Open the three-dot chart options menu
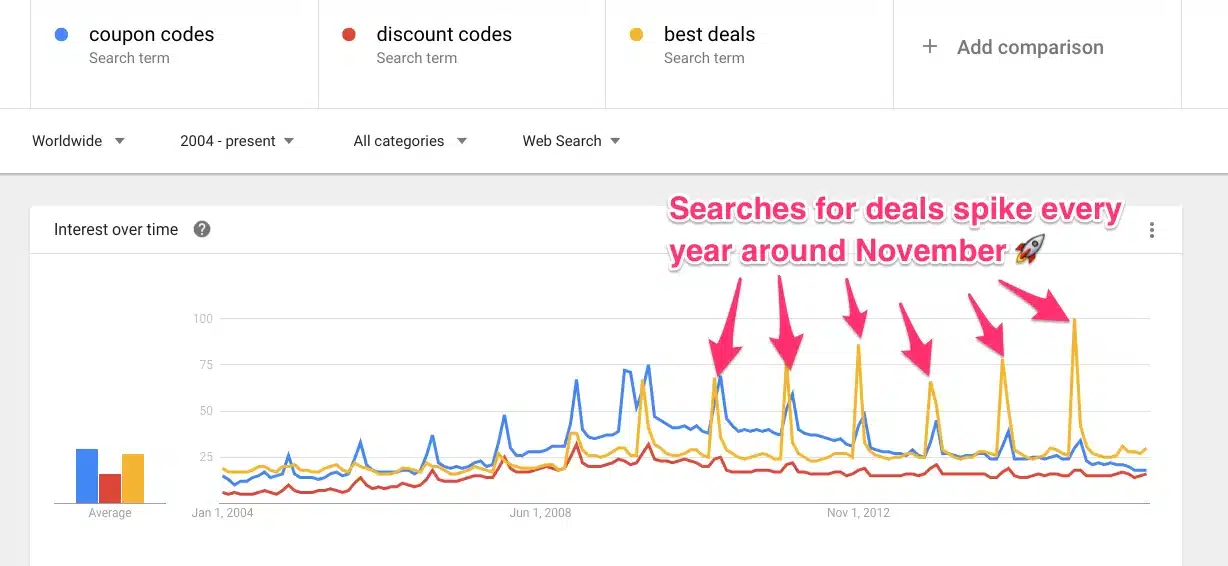Image resolution: width=1228 pixels, height=566 pixels. (1152, 230)
